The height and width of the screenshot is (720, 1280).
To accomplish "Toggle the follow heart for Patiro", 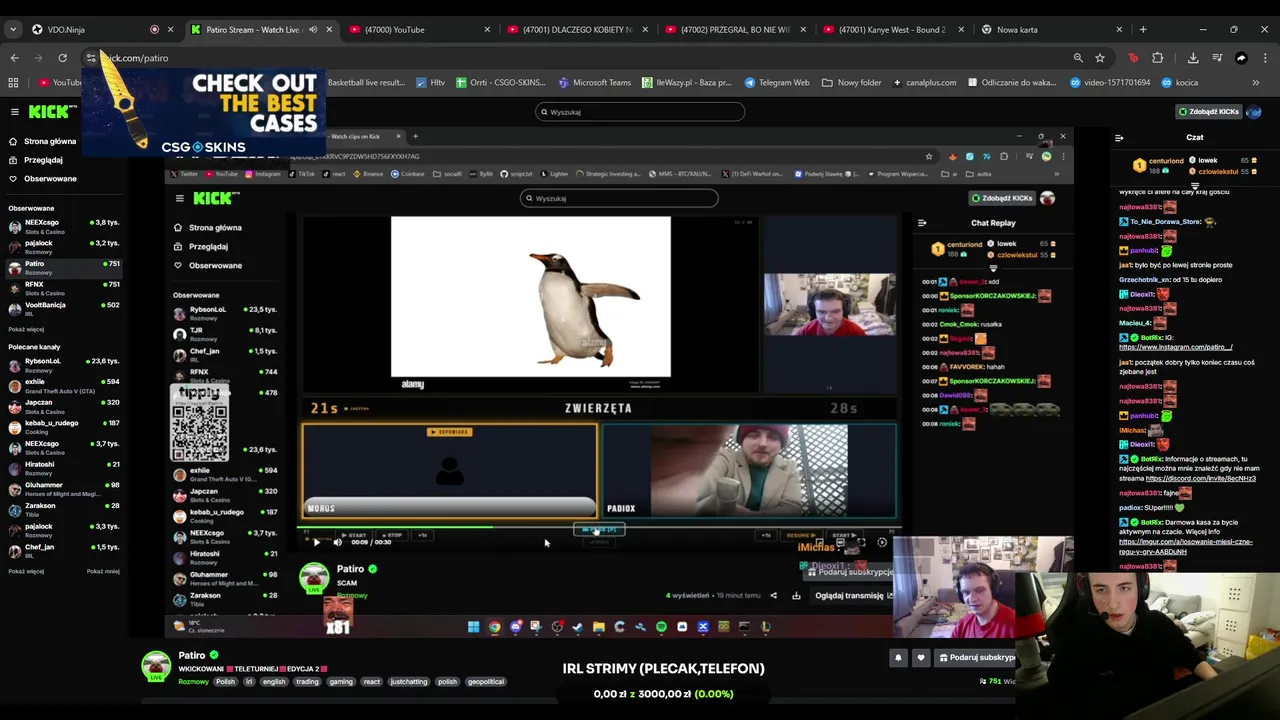I will 921,658.
